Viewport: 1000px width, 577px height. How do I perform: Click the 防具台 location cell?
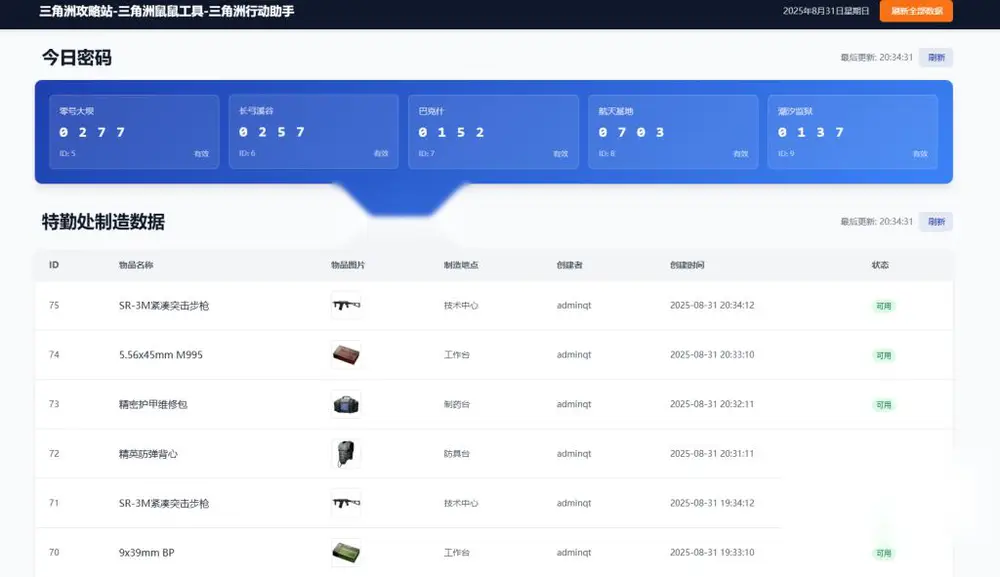coord(457,453)
